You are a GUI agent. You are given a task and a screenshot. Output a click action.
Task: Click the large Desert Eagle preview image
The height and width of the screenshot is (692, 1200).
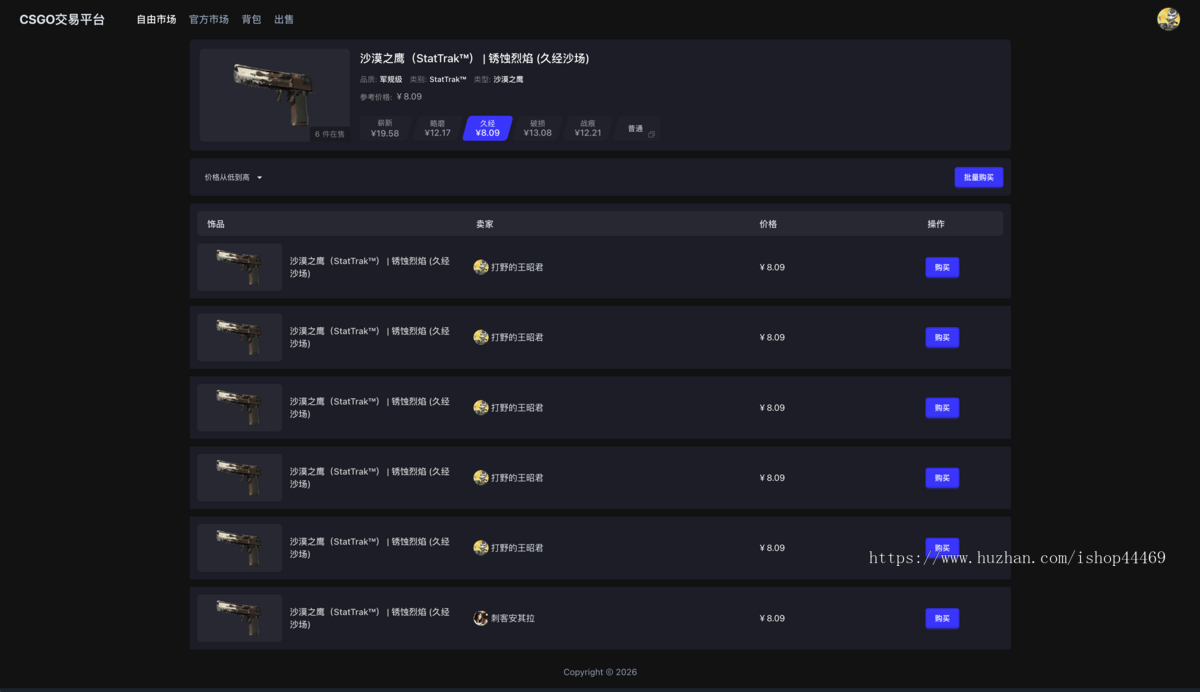pyautogui.click(x=273, y=95)
